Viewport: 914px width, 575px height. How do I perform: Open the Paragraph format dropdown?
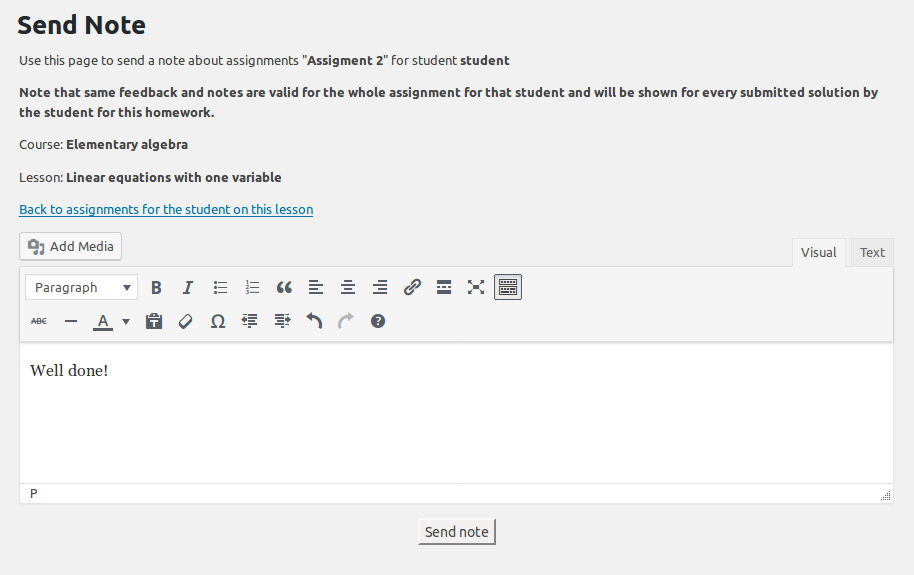(82, 288)
